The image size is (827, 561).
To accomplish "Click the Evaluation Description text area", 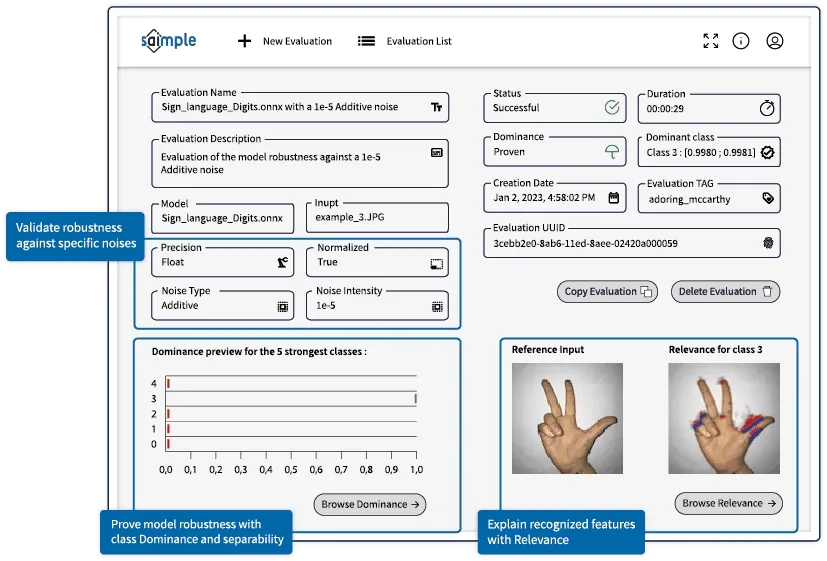I will [300, 163].
